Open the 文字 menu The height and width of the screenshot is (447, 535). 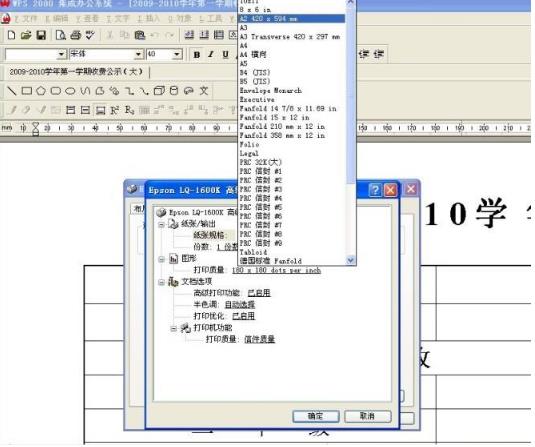[118, 18]
